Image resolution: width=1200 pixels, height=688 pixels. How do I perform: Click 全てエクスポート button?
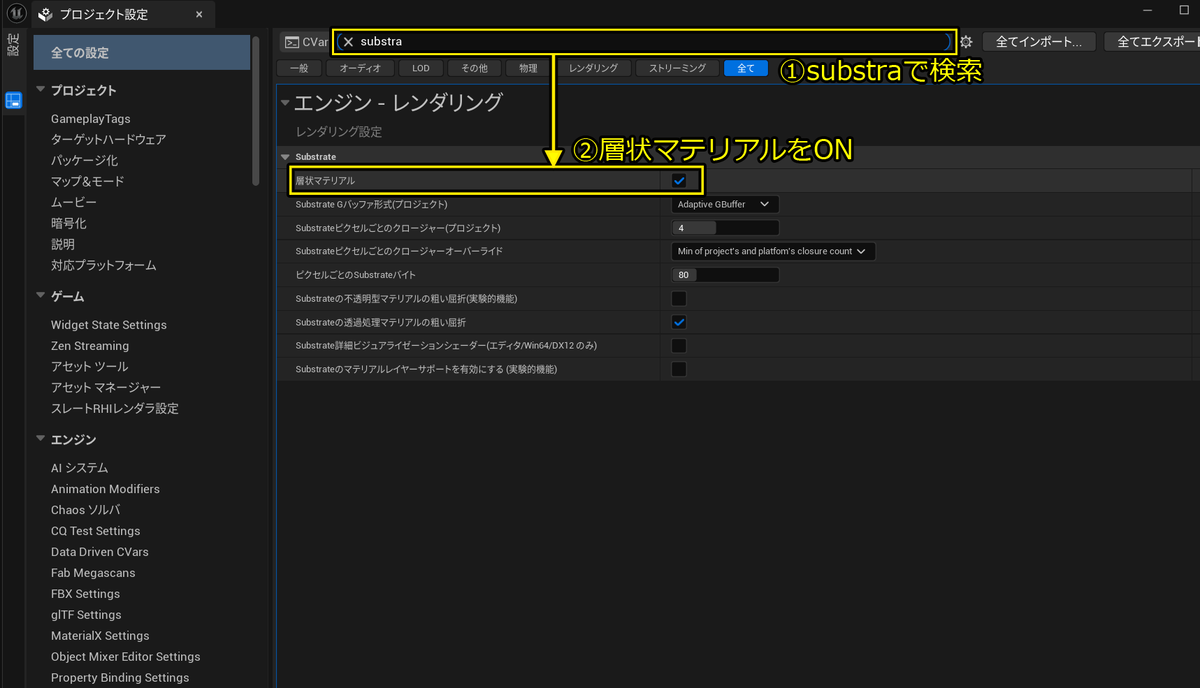1152,42
